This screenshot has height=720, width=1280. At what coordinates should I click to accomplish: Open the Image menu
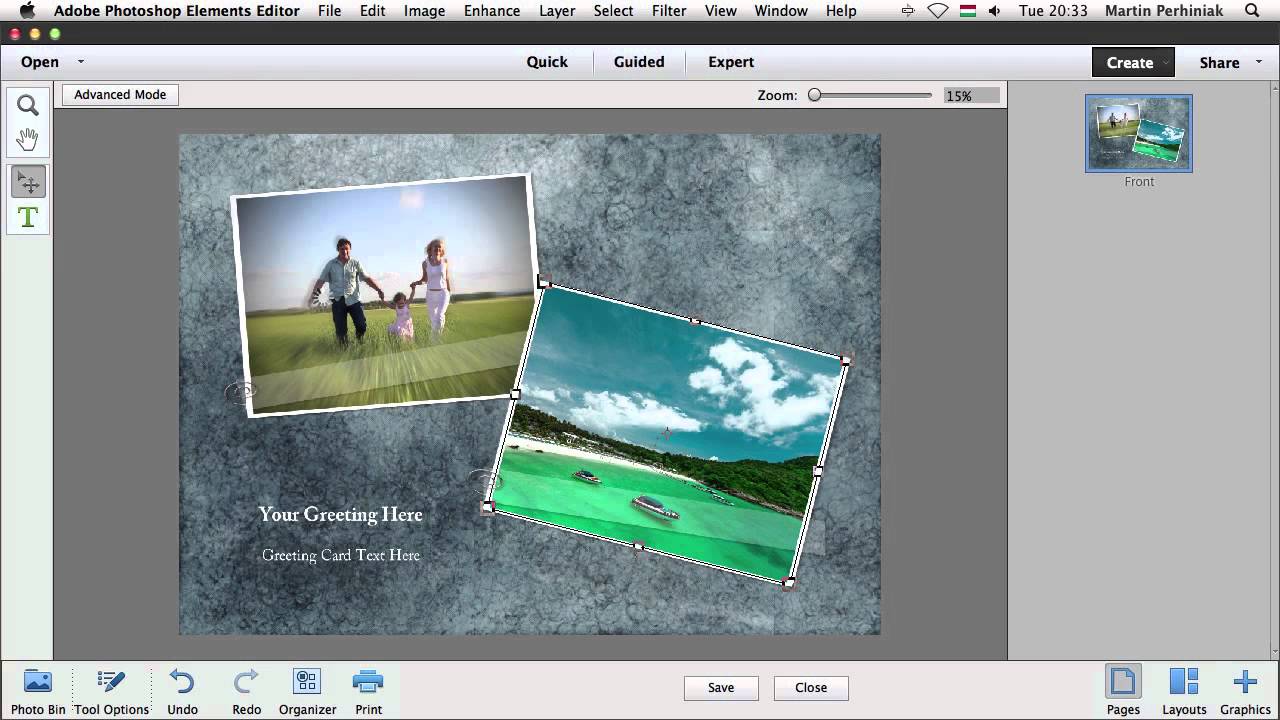[424, 11]
